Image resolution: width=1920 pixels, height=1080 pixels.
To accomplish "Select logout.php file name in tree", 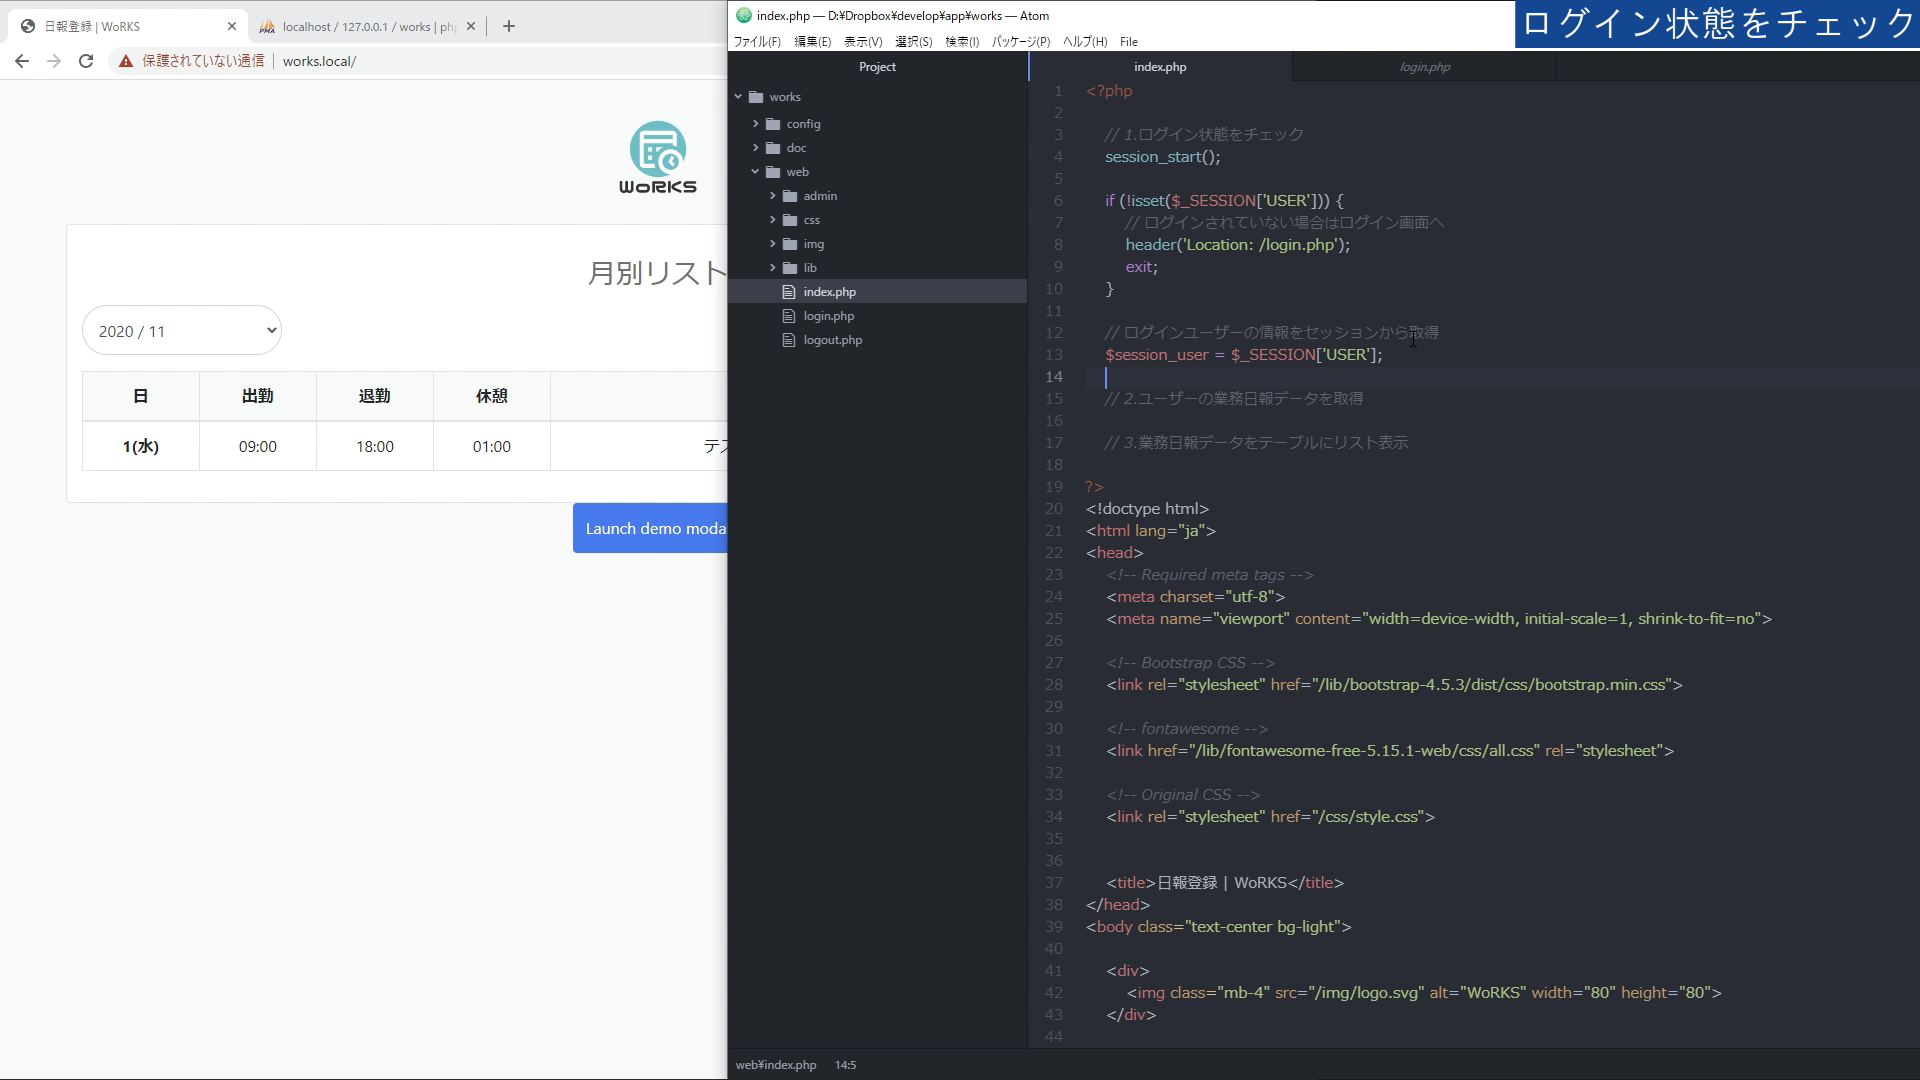I will point(832,340).
